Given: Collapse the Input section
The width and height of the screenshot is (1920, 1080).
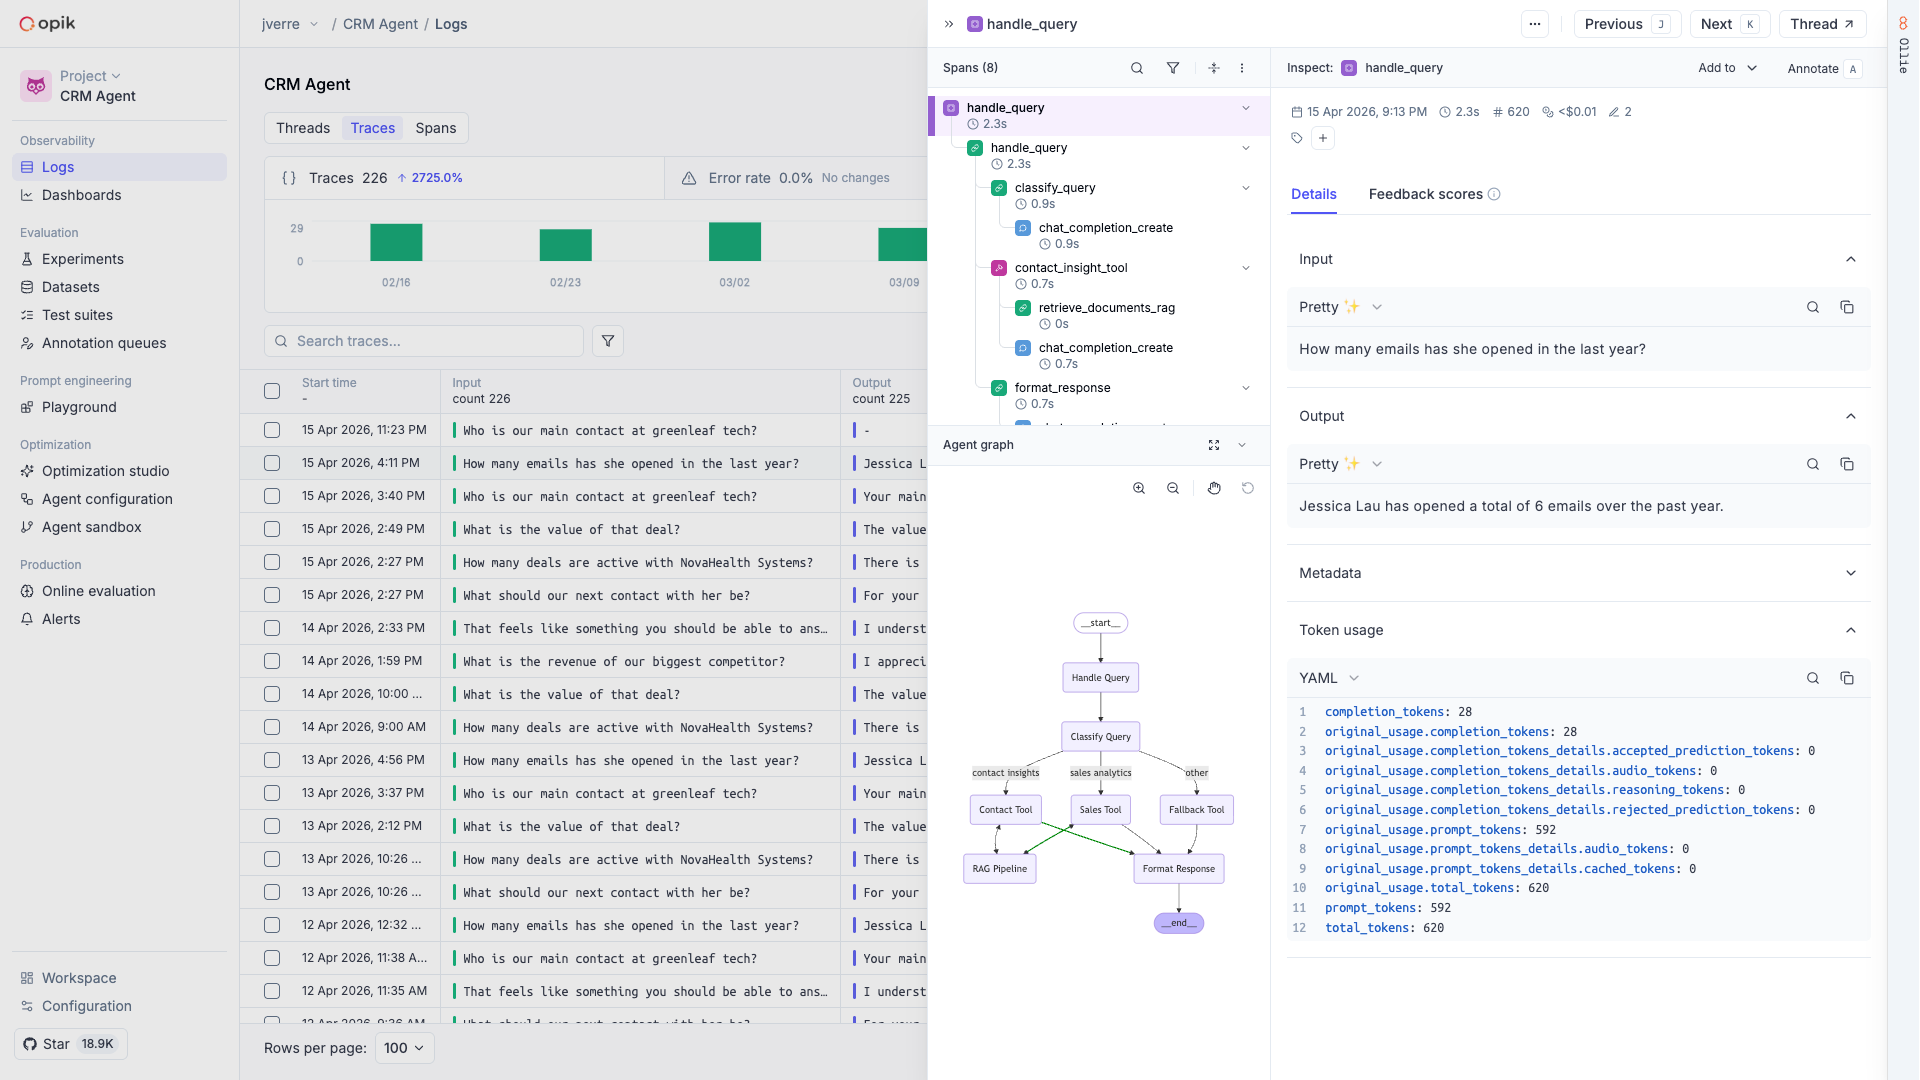Looking at the screenshot, I should pyautogui.click(x=1851, y=259).
